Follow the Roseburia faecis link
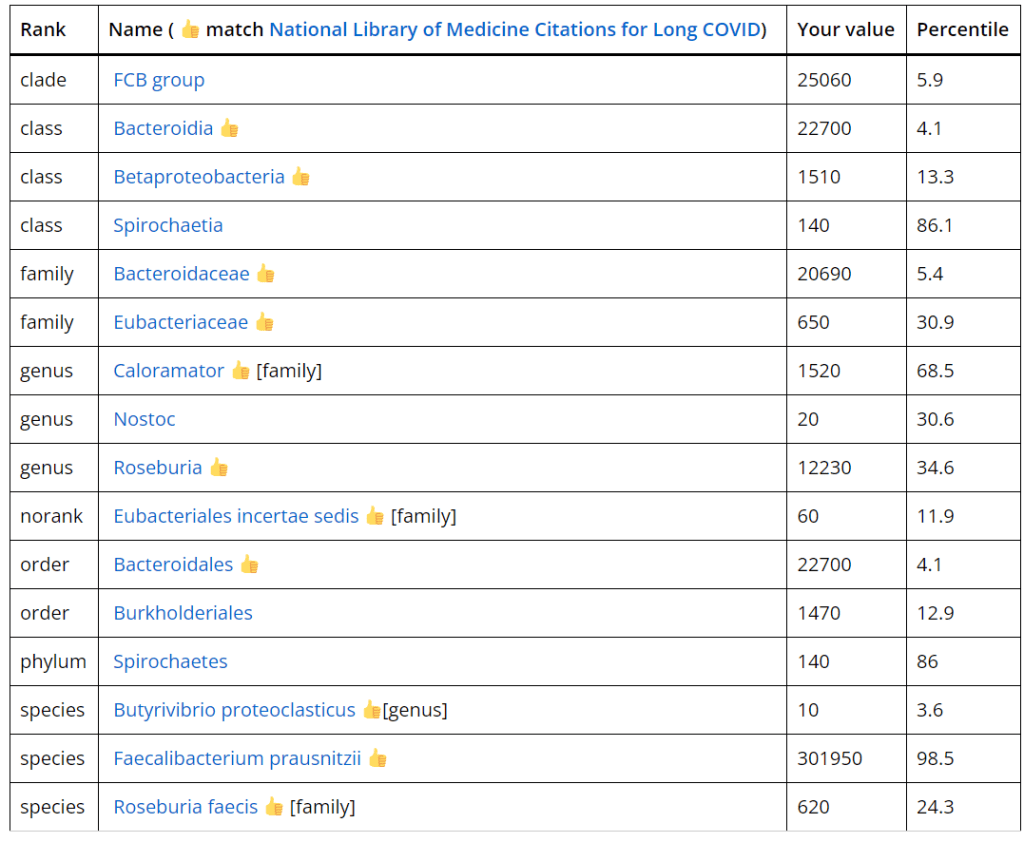1024x842 pixels. pyautogui.click(x=185, y=807)
